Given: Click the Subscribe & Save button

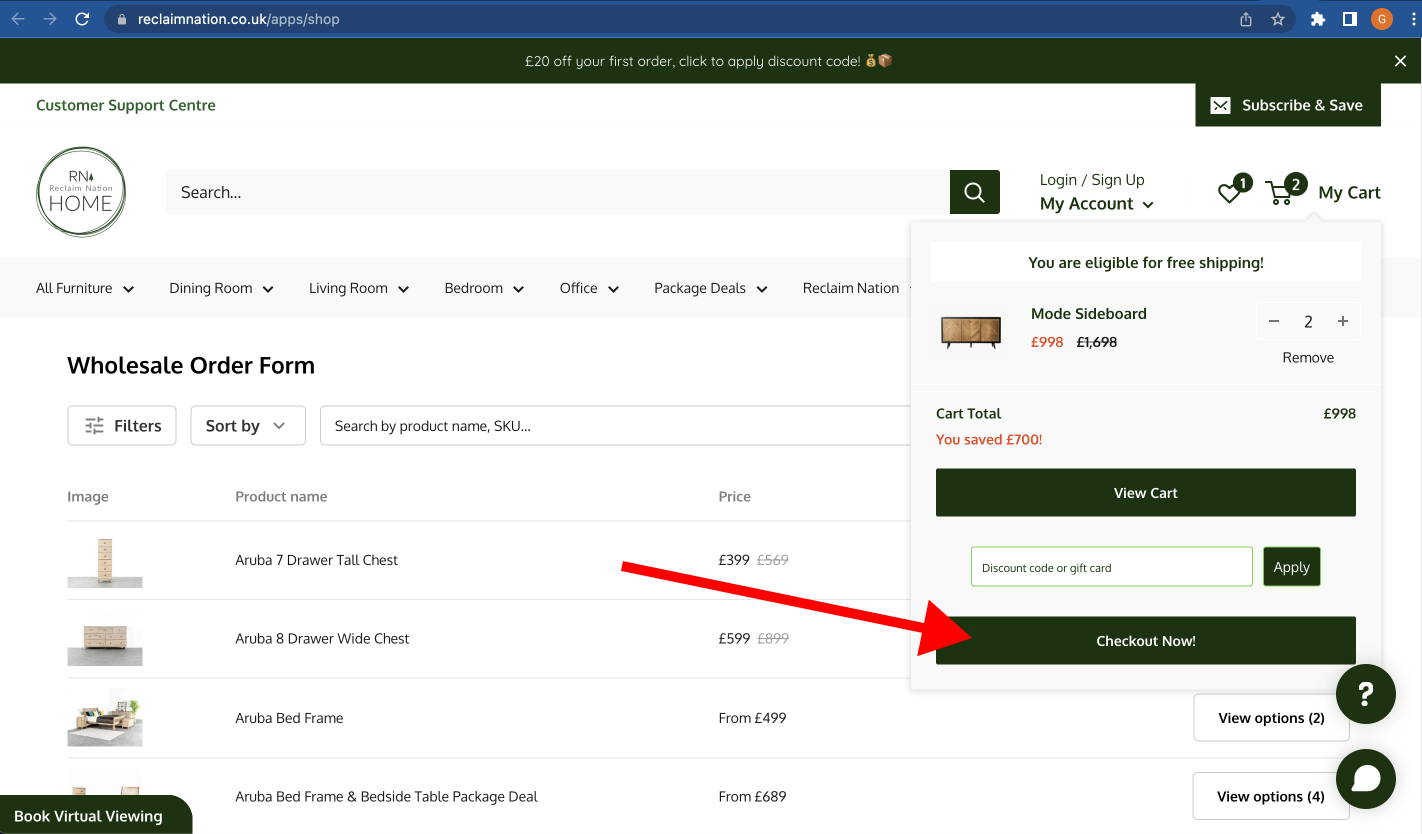Looking at the screenshot, I should point(1288,105).
